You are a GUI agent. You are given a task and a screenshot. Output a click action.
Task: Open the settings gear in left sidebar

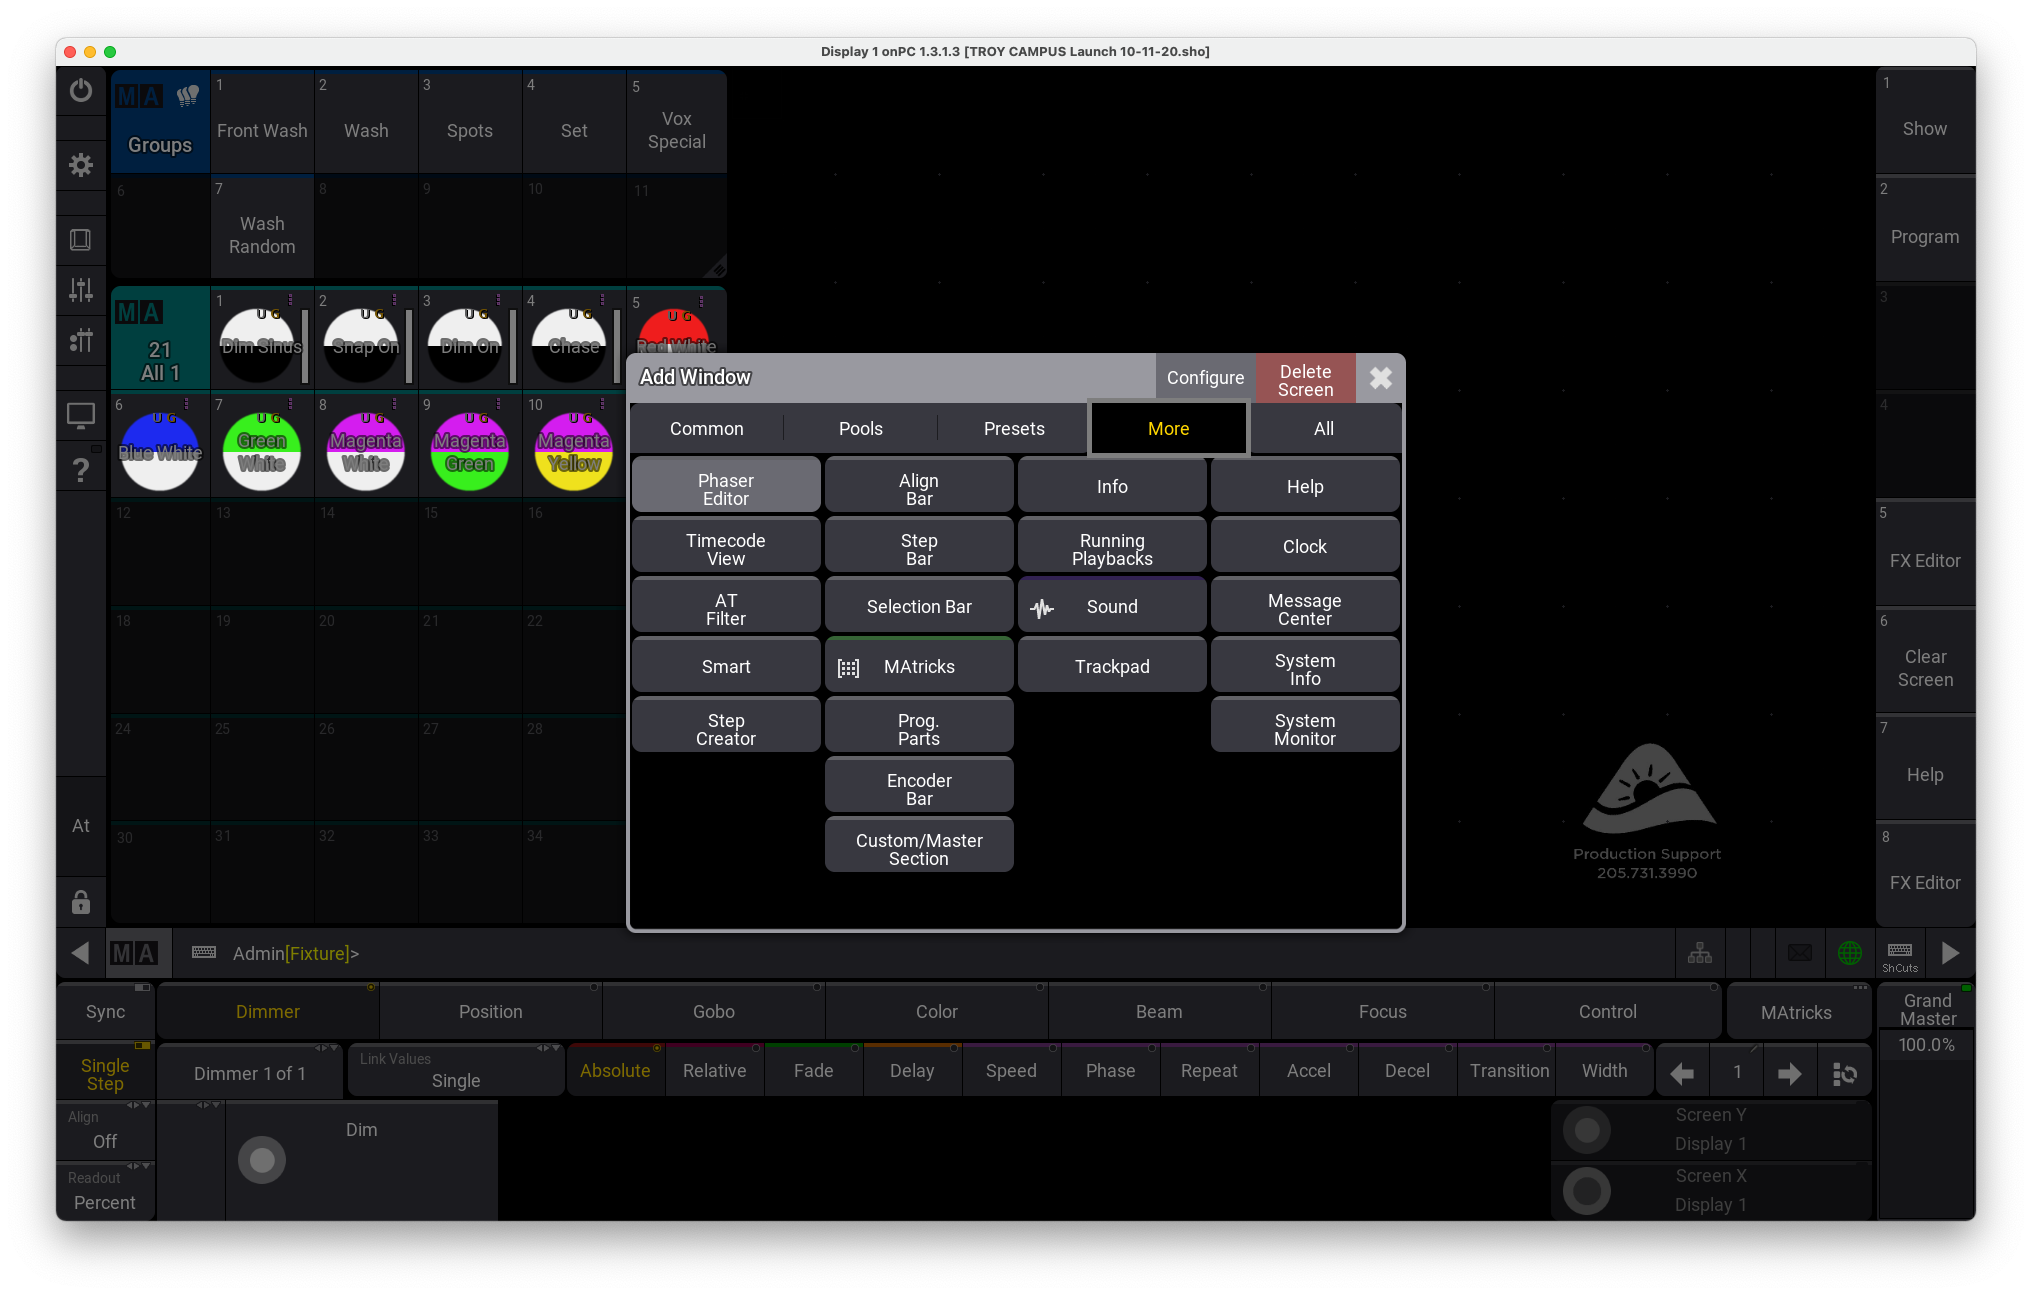[81, 165]
